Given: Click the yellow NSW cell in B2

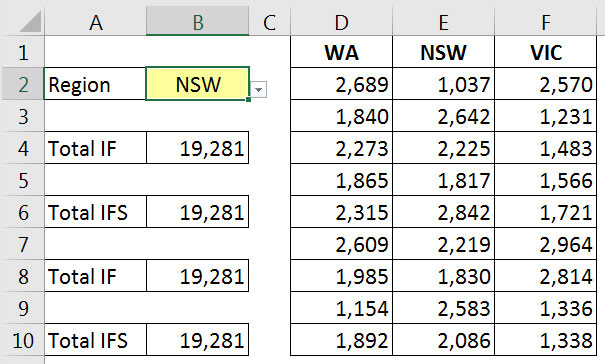Looking at the screenshot, I should (x=198, y=84).
